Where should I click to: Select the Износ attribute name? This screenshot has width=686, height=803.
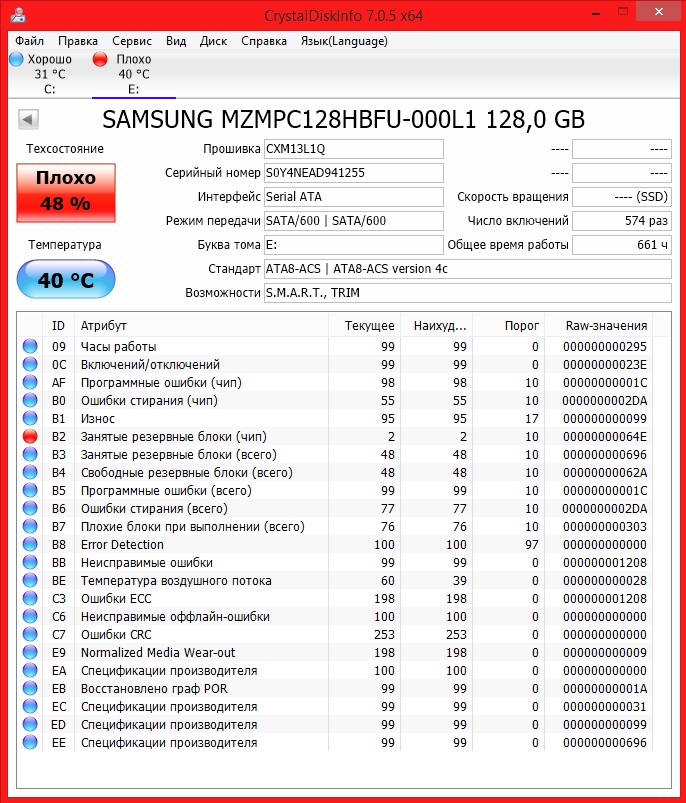(98, 418)
